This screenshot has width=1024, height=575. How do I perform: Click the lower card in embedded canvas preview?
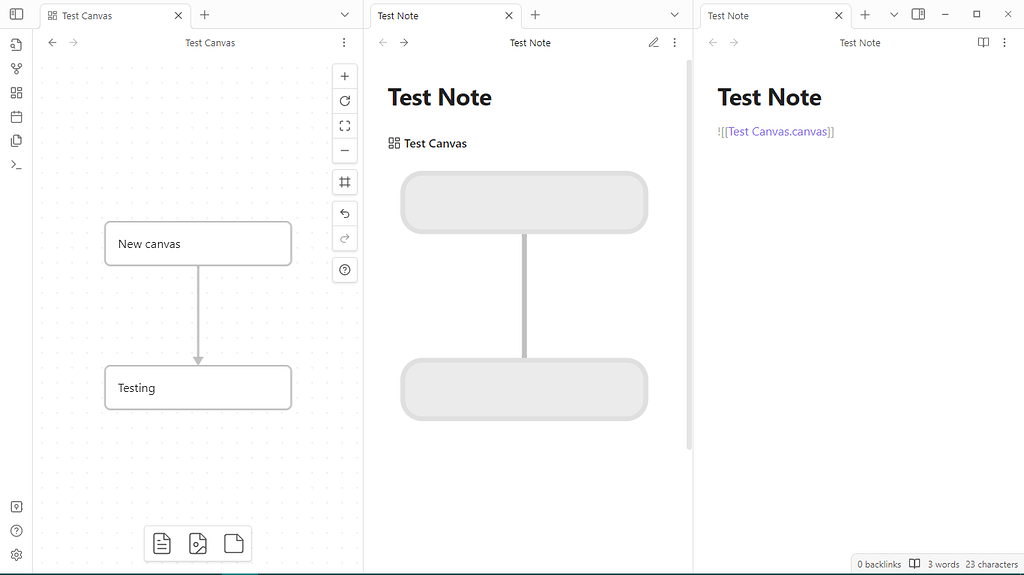pos(524,389)
